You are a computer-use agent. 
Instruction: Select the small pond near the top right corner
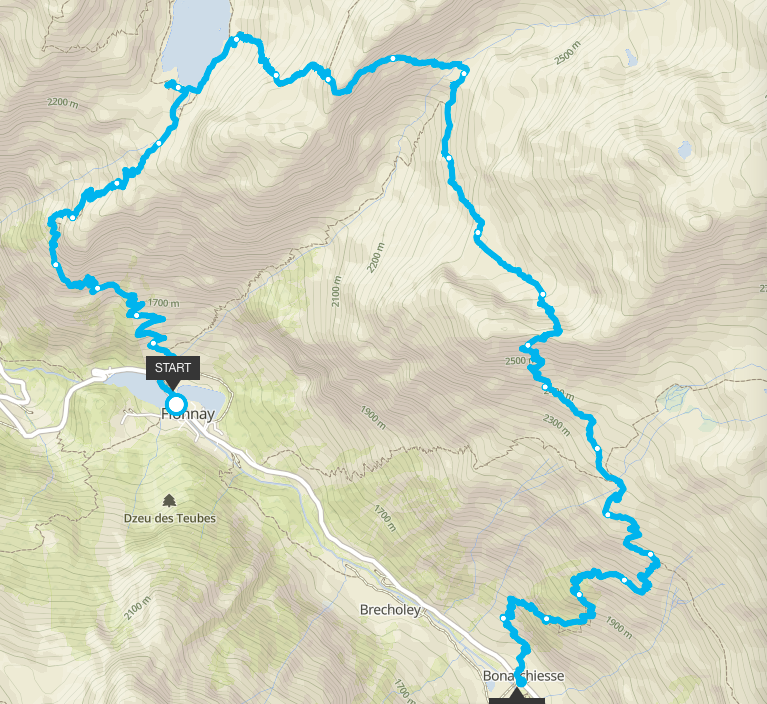pyautogui.click(x=631, y=58)
